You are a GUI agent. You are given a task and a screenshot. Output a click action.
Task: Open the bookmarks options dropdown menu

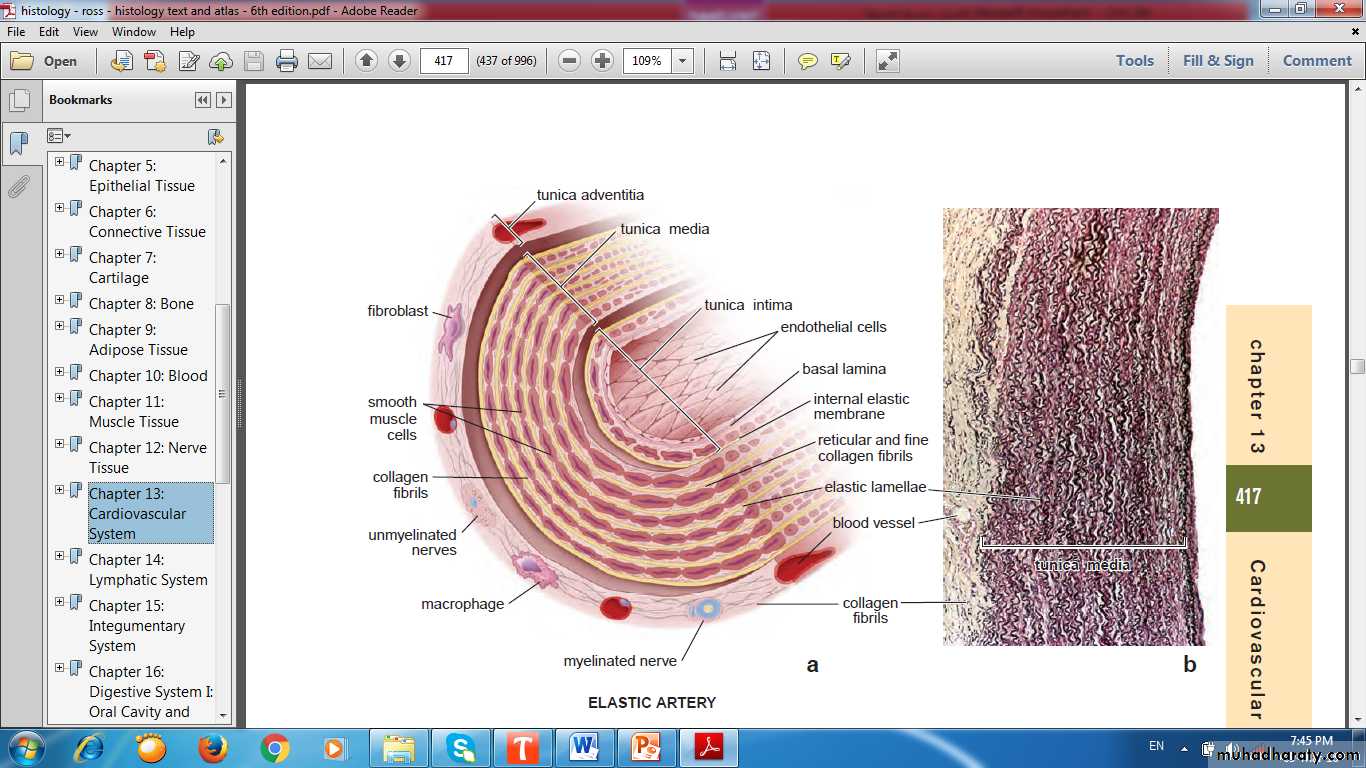point(59,136)
